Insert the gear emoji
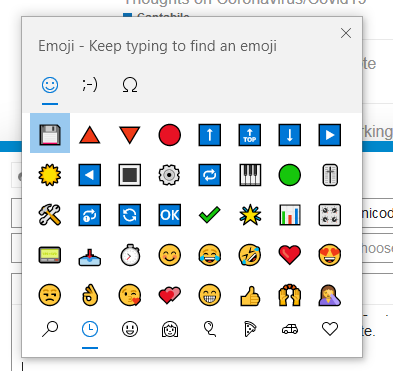Viewport: 393px width, 371px height. [x=170, y=175]
